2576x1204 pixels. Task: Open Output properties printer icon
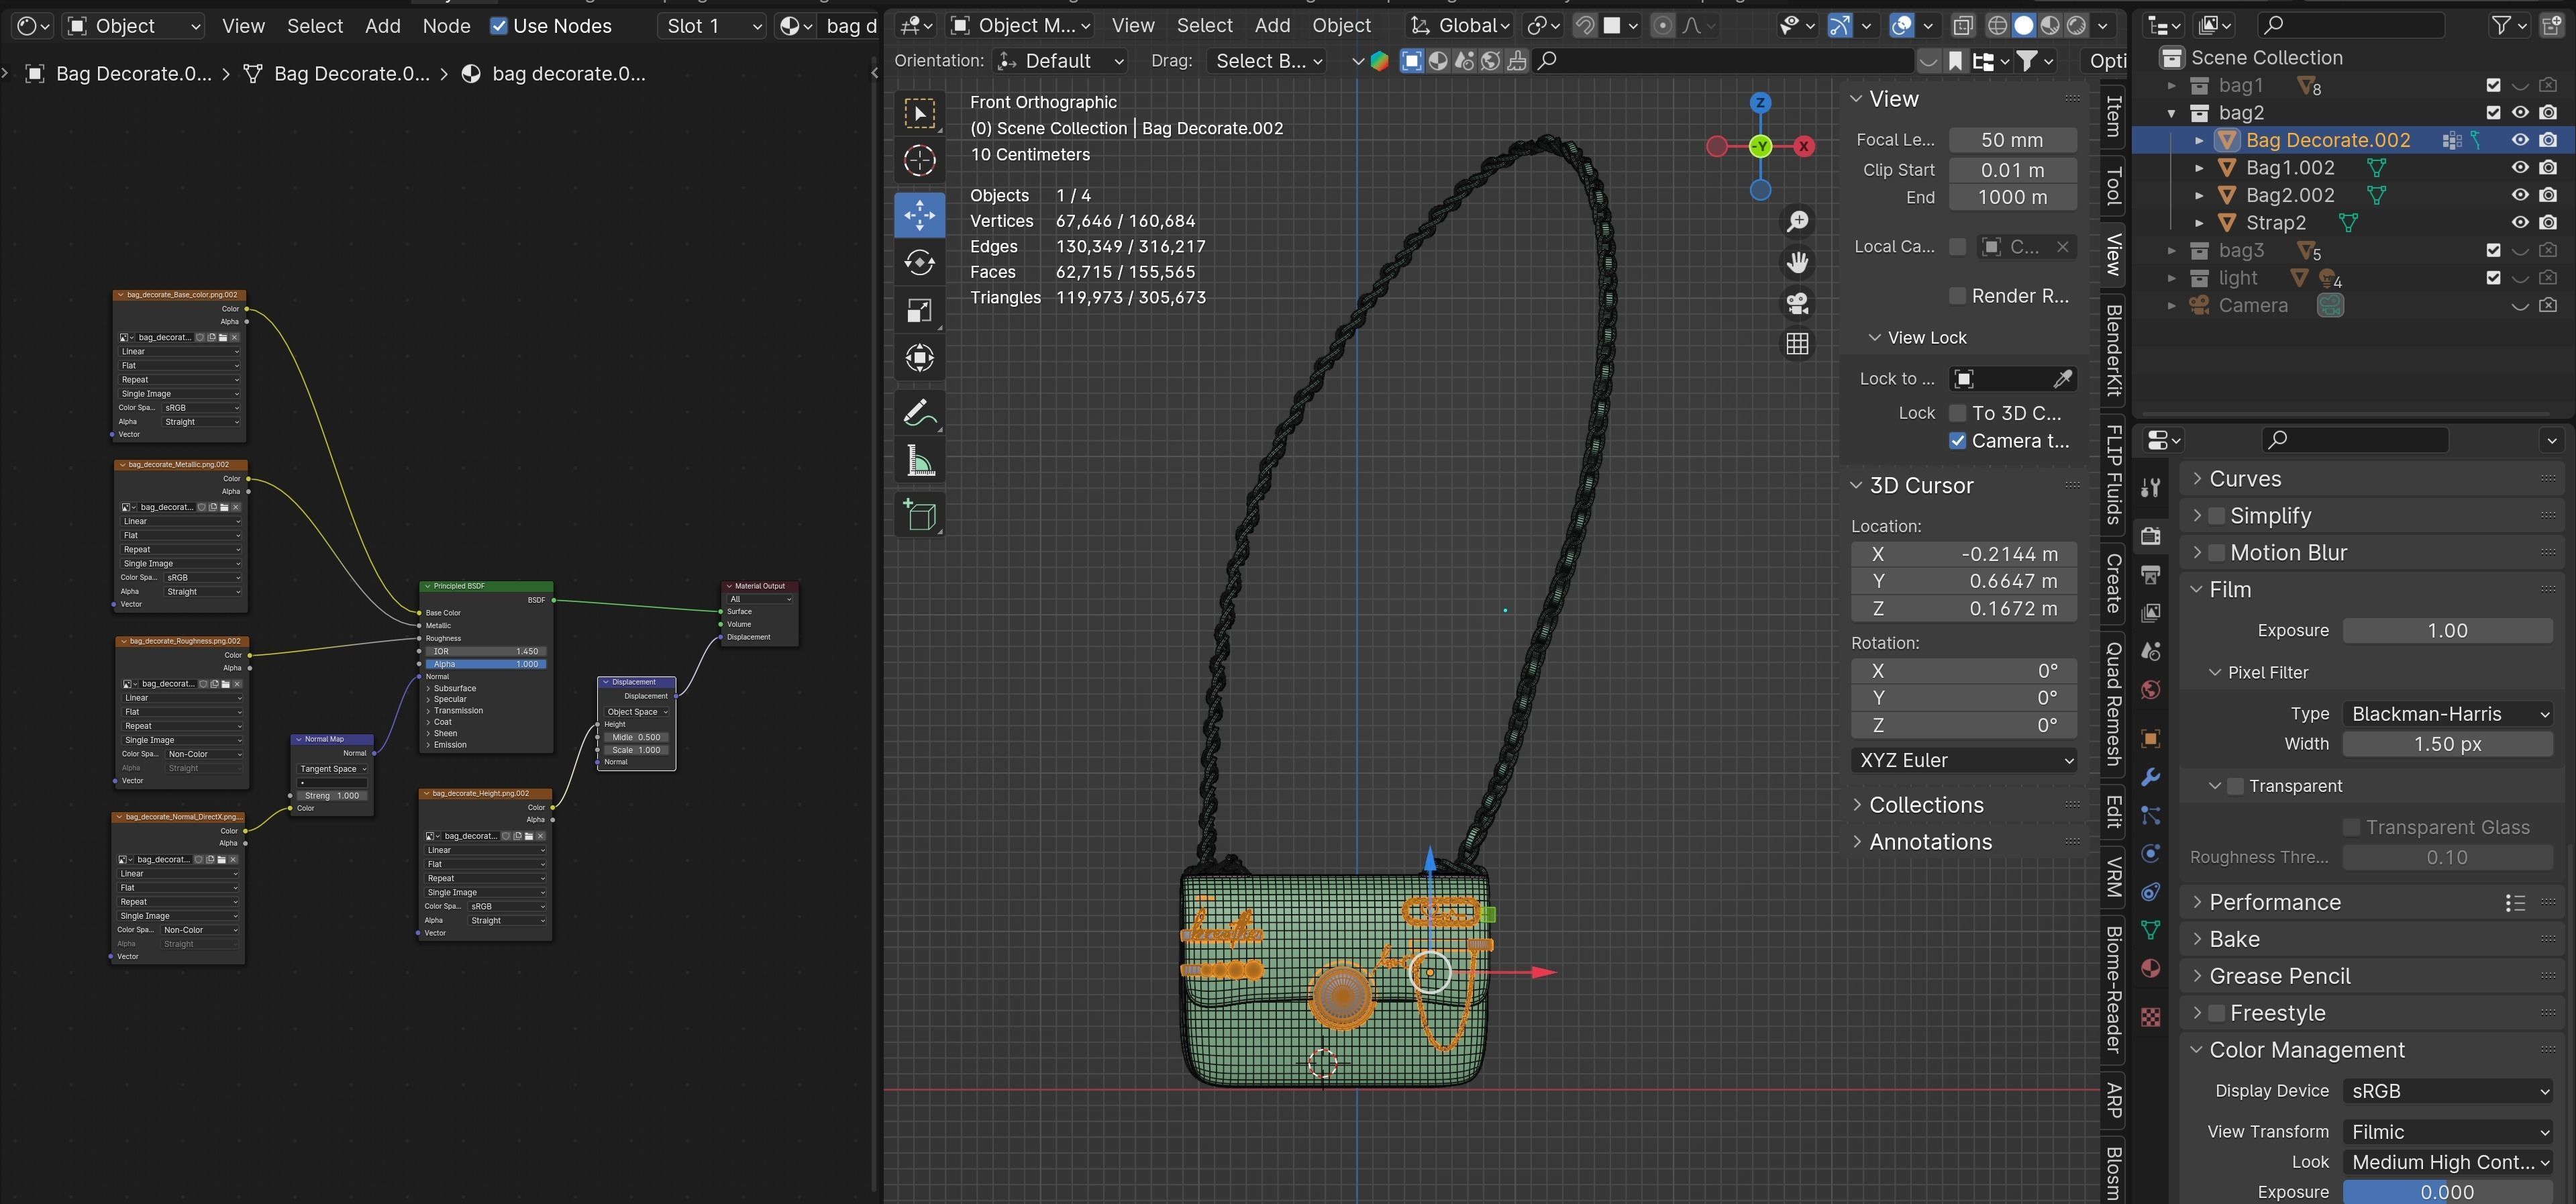point(2150,574)
